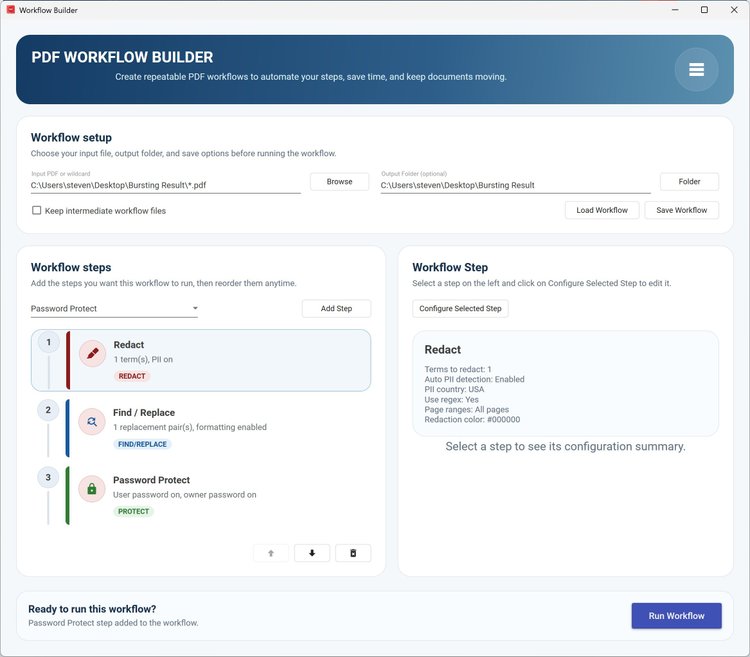Click the REDACT tag badge
Image resolution: width=750 pixels, height=657 pixels.
pyautogui.click(x=132, y=376)
